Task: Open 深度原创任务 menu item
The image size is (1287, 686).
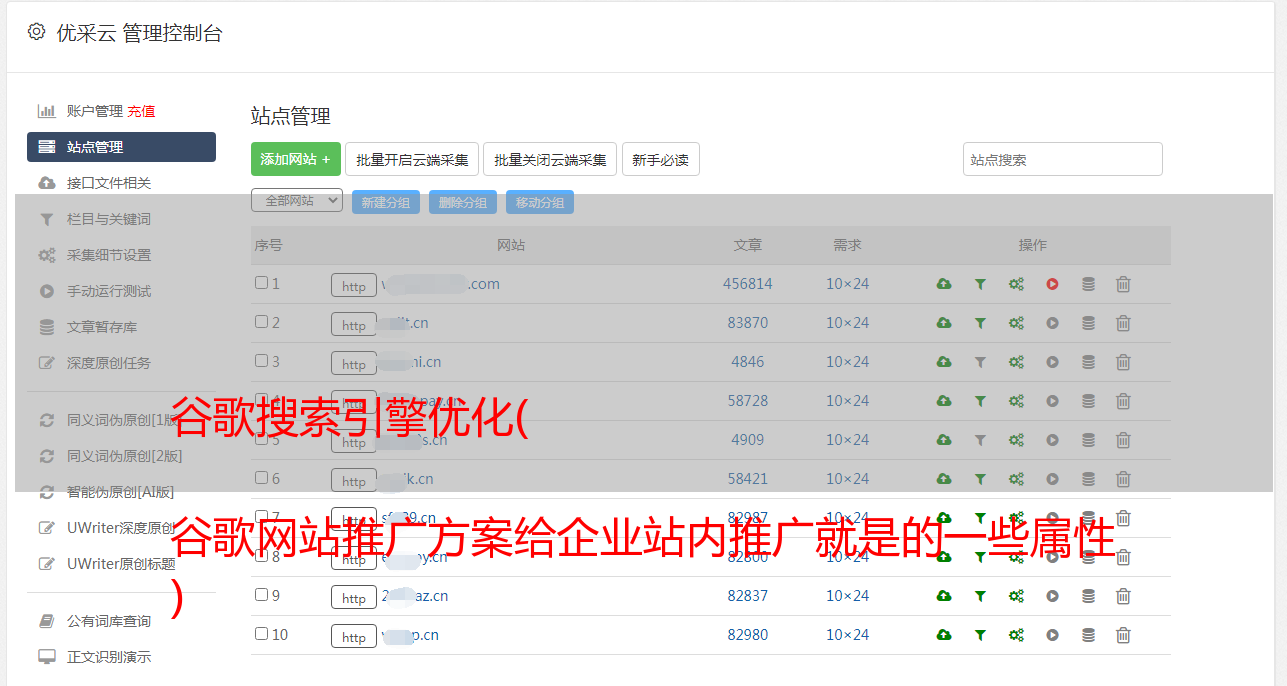Action: [109, 363]
